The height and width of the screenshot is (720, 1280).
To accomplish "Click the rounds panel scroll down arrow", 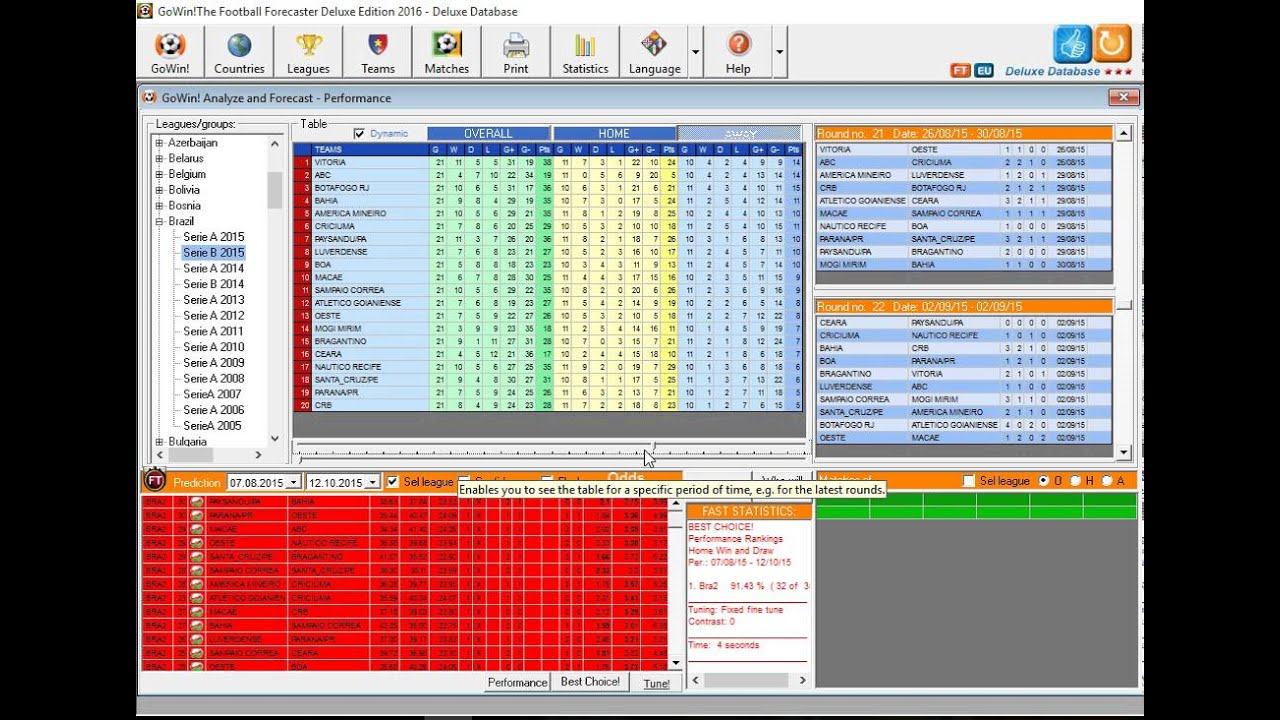I will 1123,452.
